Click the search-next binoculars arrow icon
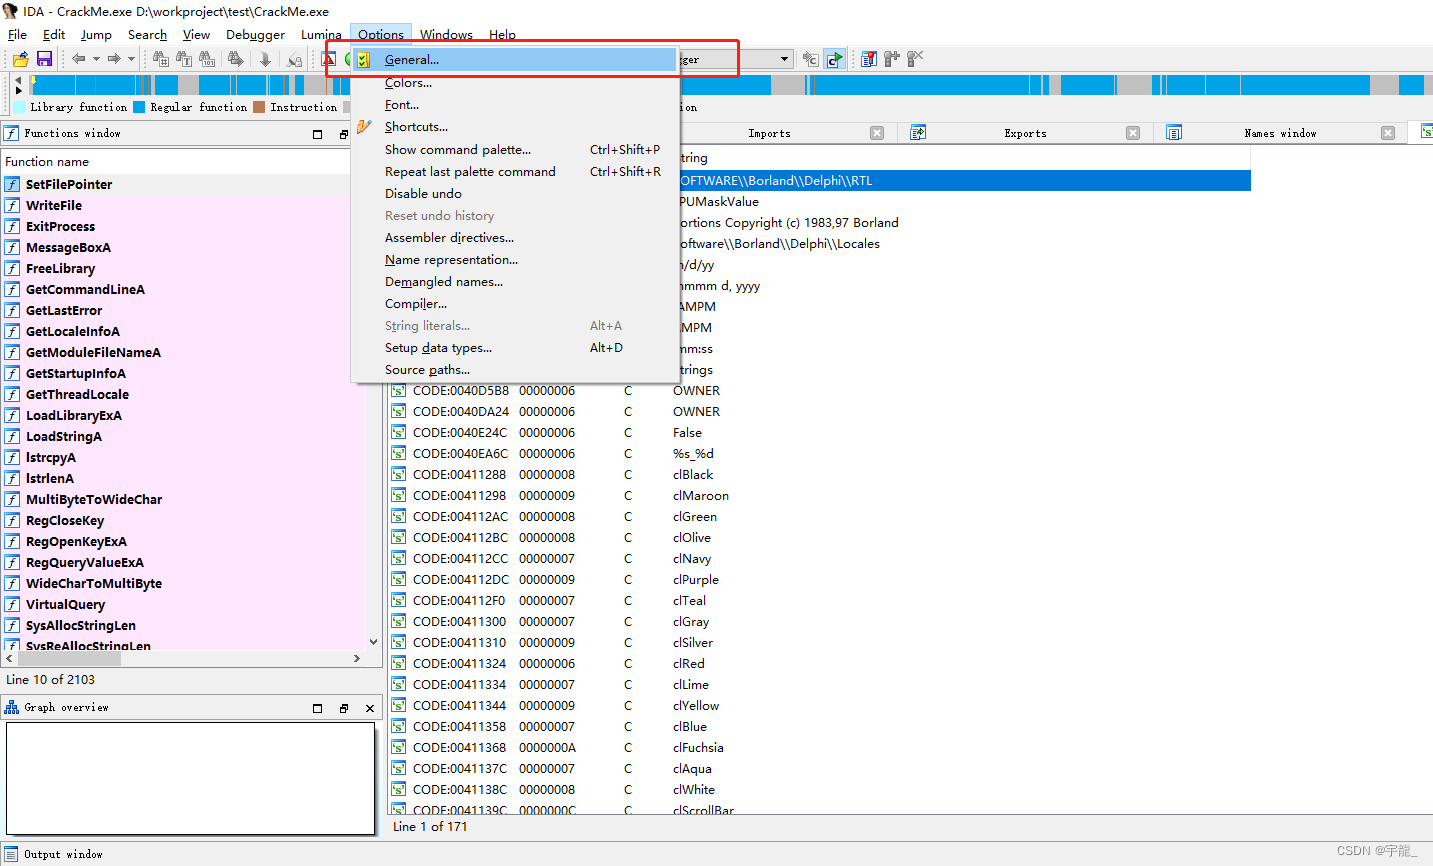The height and width of the screenshot is (866, 1433). (x=236, y=59)
